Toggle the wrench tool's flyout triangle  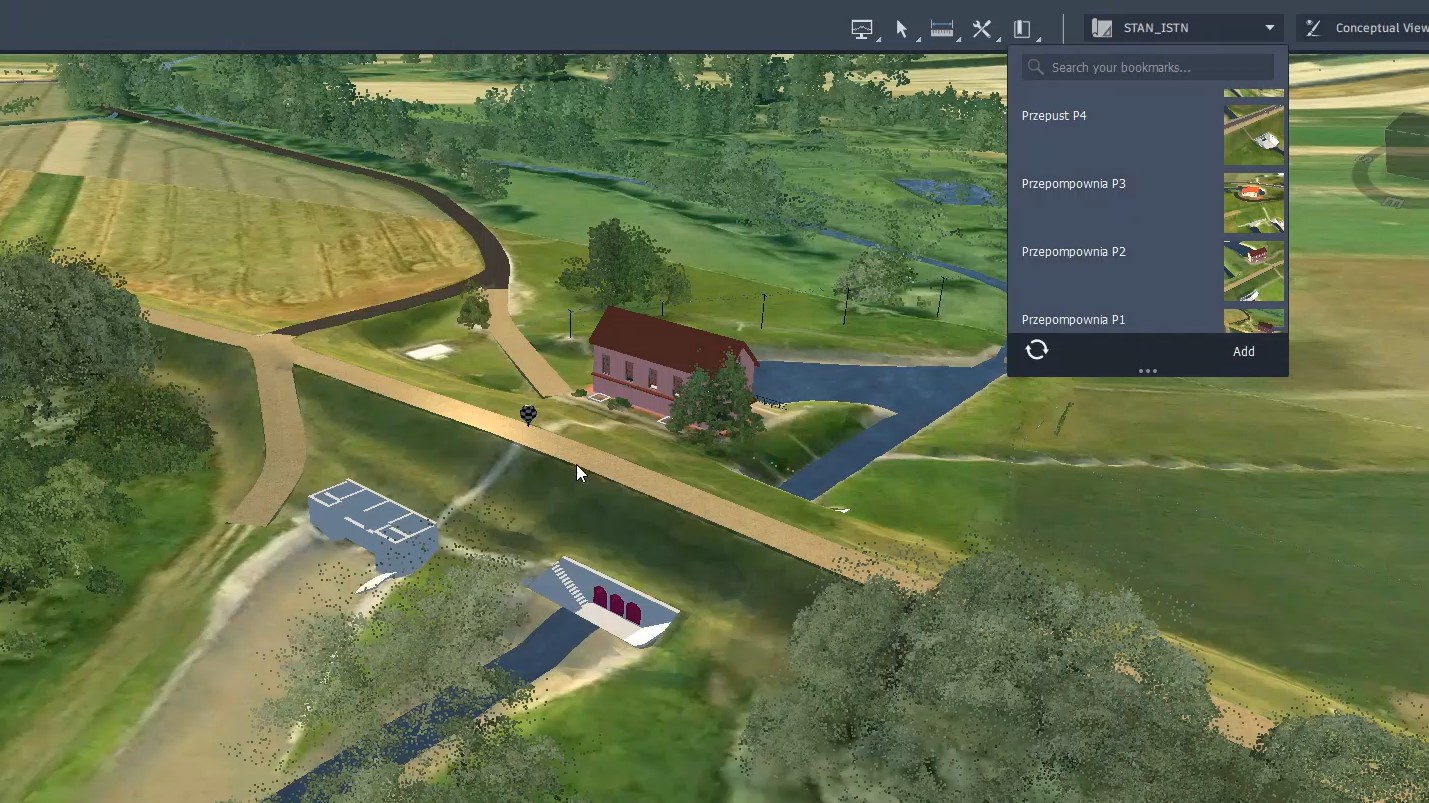(1000, 41)
